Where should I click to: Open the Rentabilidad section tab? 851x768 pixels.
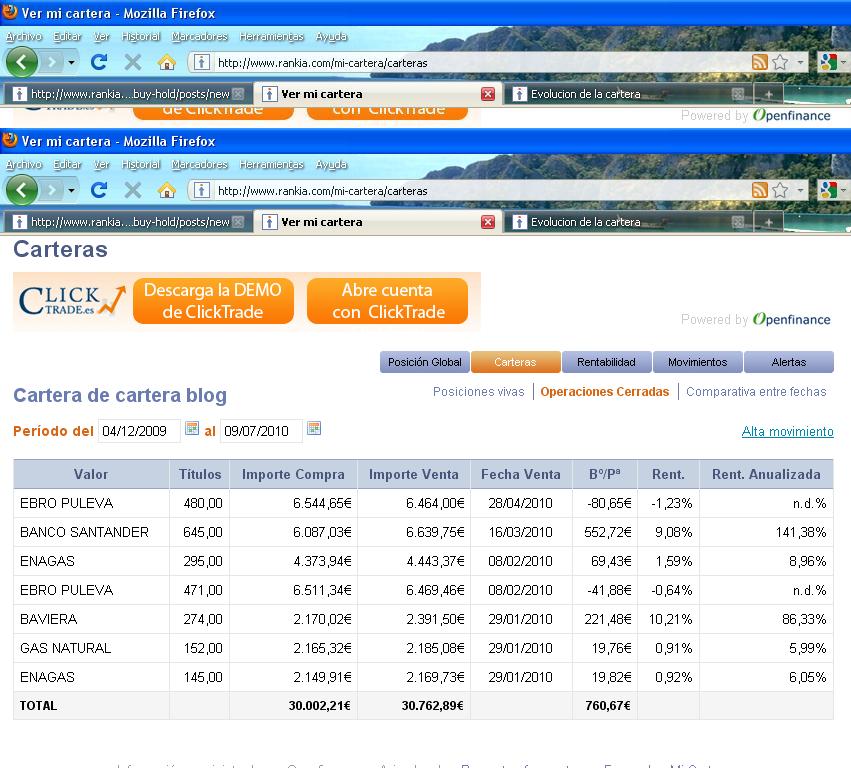coord(606,362)
